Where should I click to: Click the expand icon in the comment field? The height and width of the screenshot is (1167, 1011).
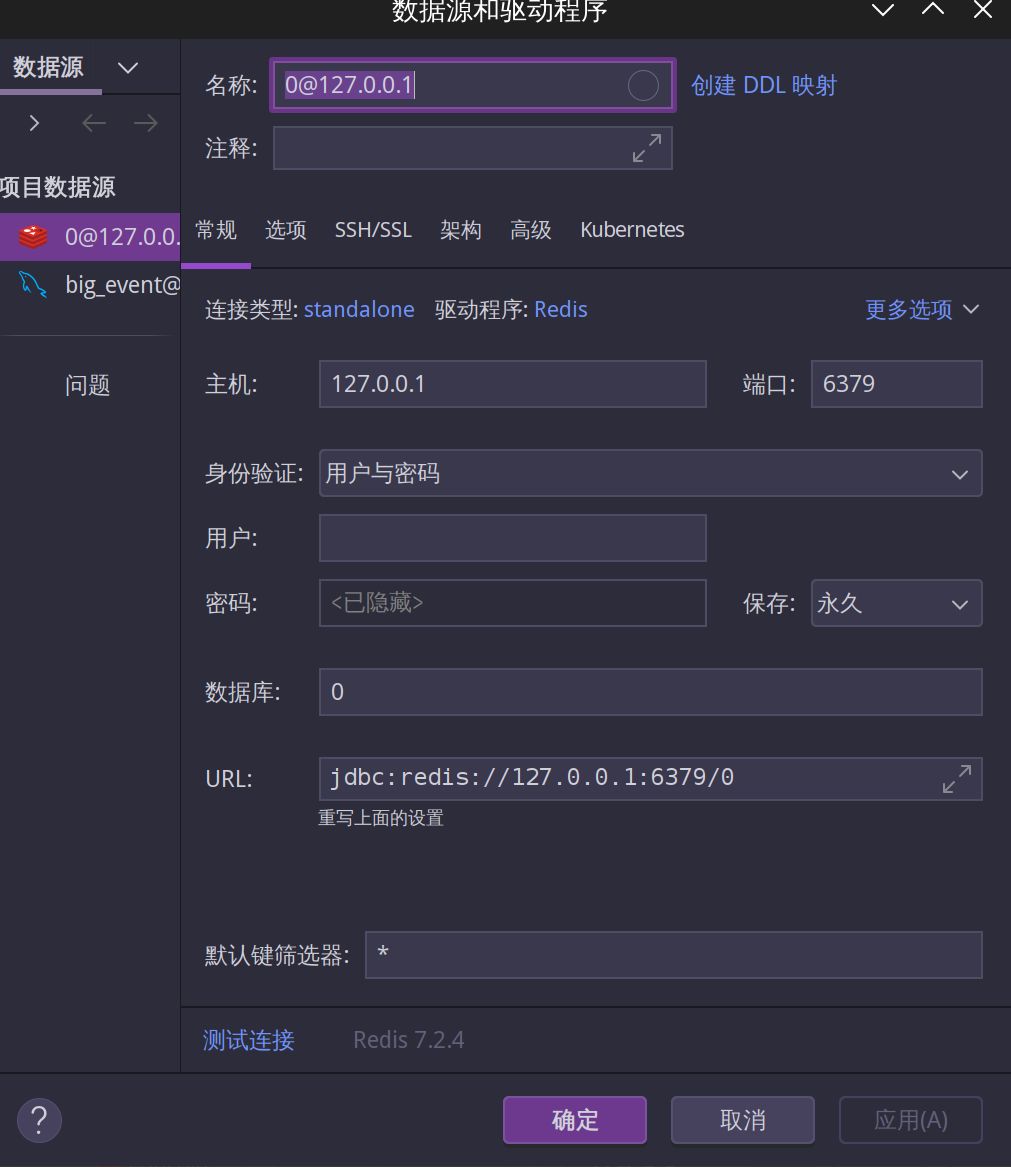pyautogui.click(x=647, y=149)
